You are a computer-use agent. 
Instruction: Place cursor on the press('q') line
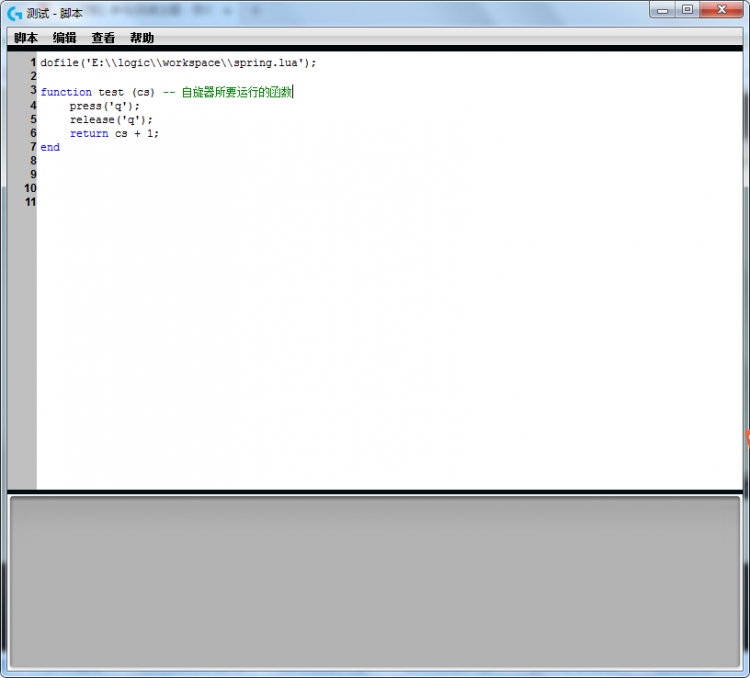(105, 106)
